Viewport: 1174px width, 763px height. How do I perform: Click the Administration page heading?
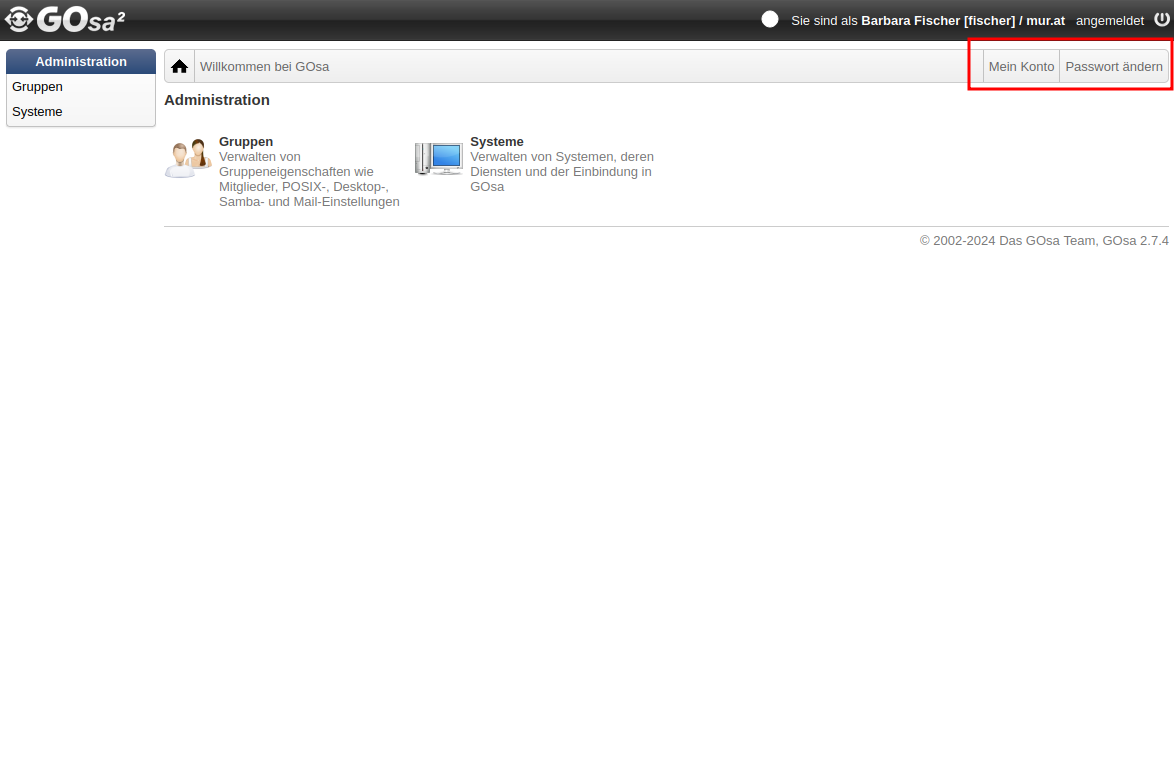pyautogui.click(x=216, y=100)
